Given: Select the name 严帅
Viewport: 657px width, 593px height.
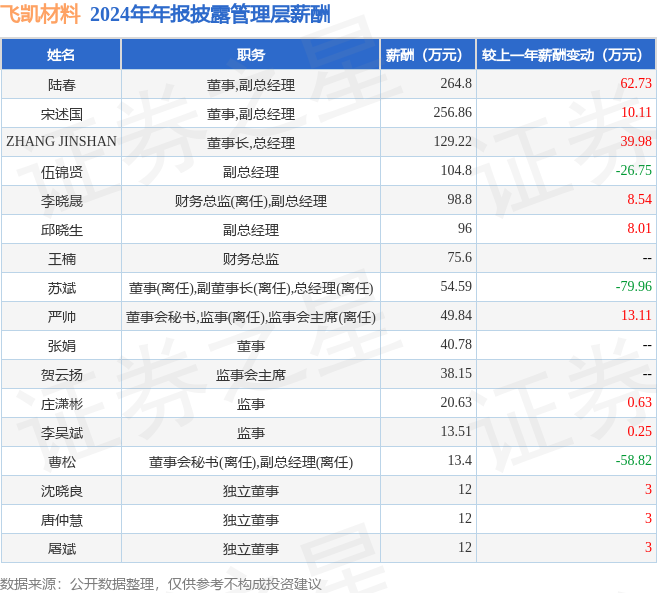Looking at the screenshot, I should 62,317.
